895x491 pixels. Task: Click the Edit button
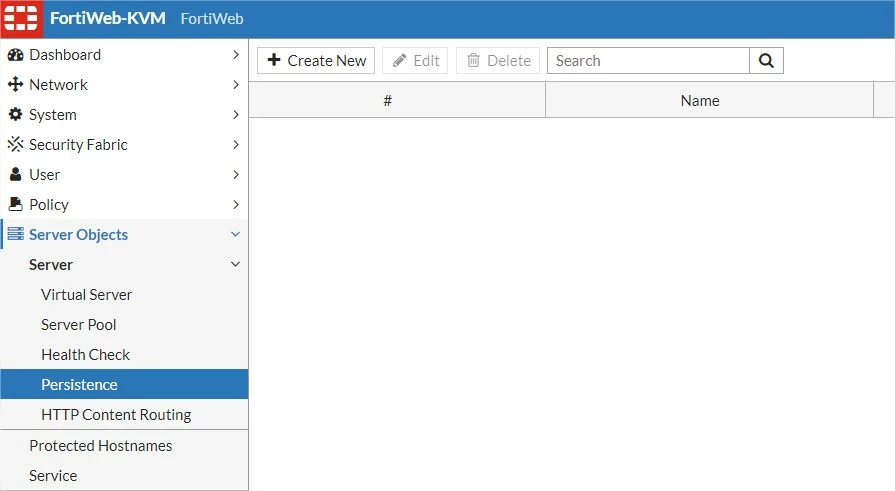coord(415,61)
